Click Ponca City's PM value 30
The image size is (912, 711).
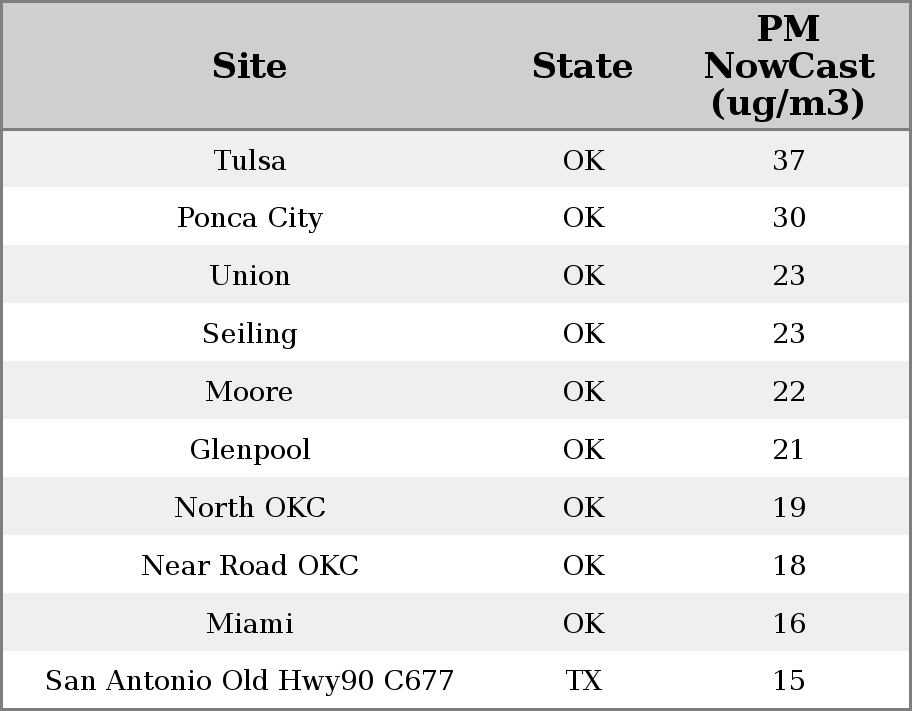click(x=789, y=218)
